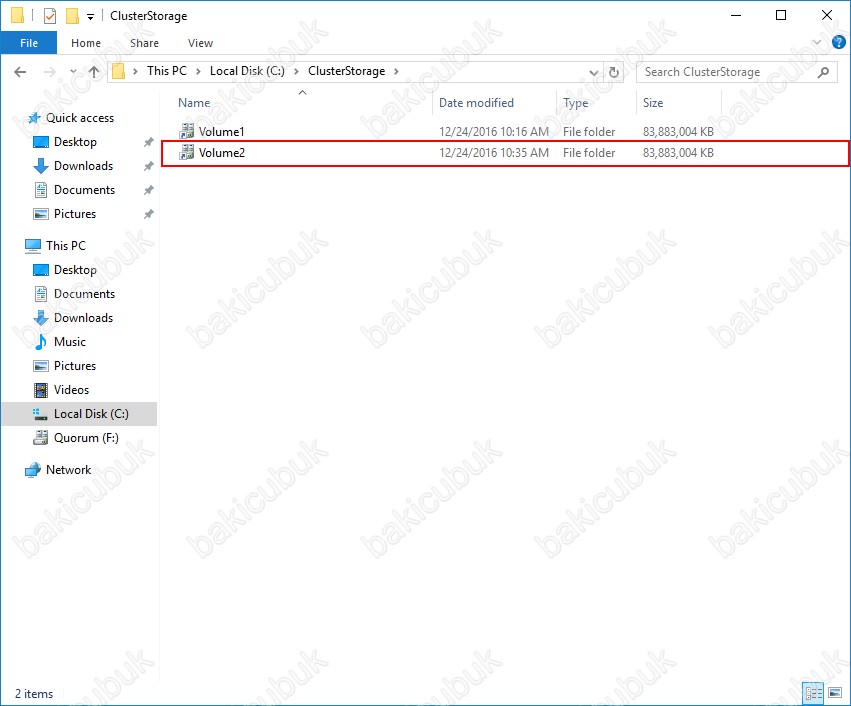Select This PC in the address breadcrumb

(x=167, y=71)
